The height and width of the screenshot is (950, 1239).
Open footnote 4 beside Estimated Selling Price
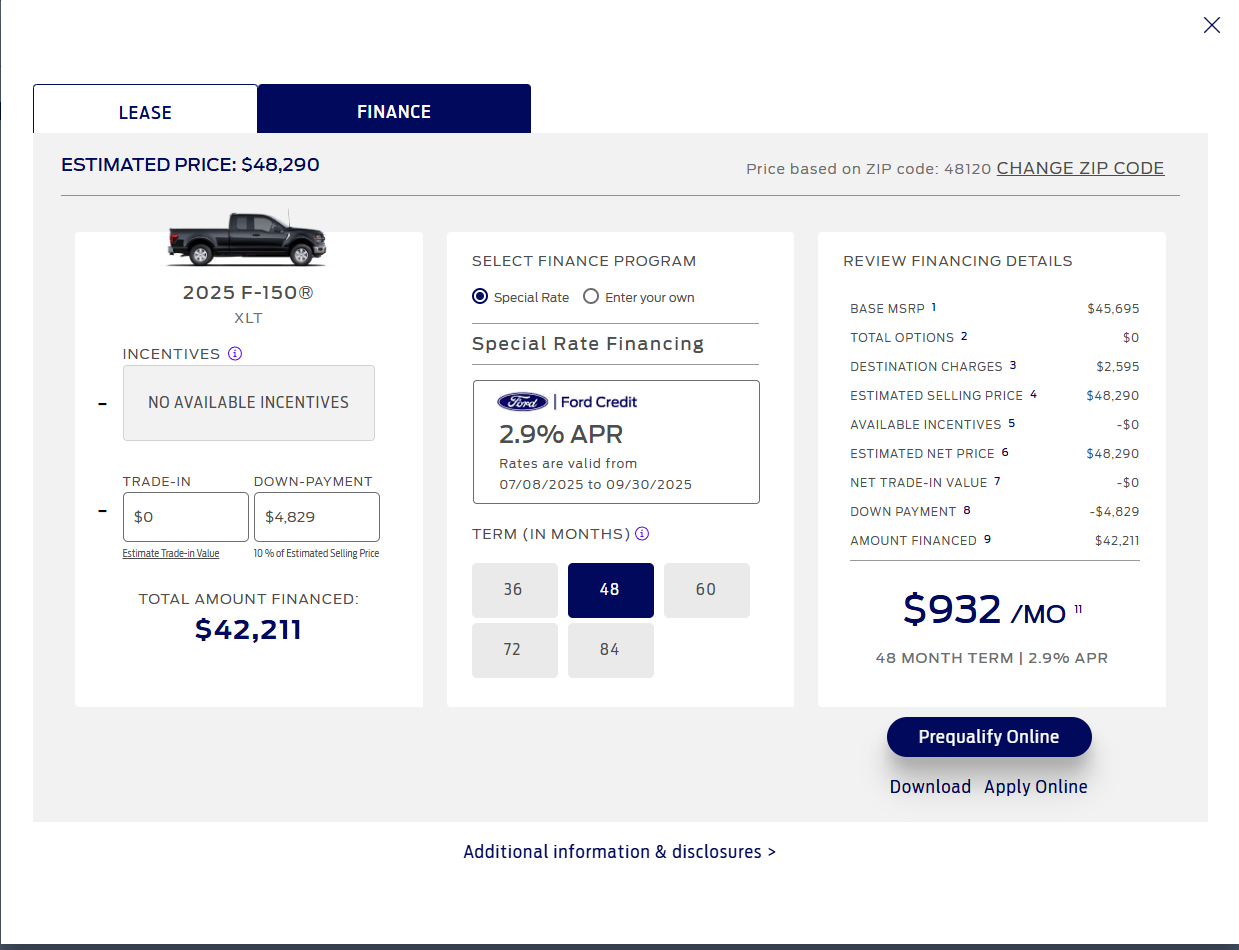tap(1034, 394)
